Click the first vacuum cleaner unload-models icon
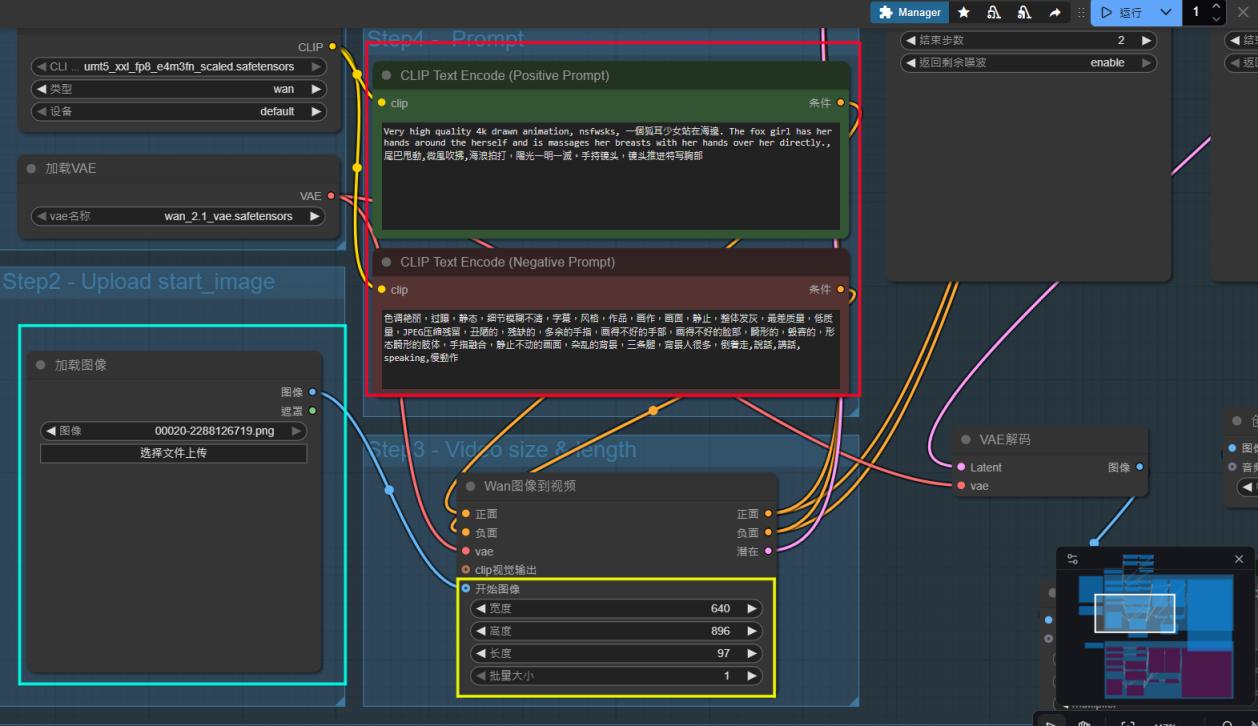This screenshot has width=1258, height=726. (993, 12)
